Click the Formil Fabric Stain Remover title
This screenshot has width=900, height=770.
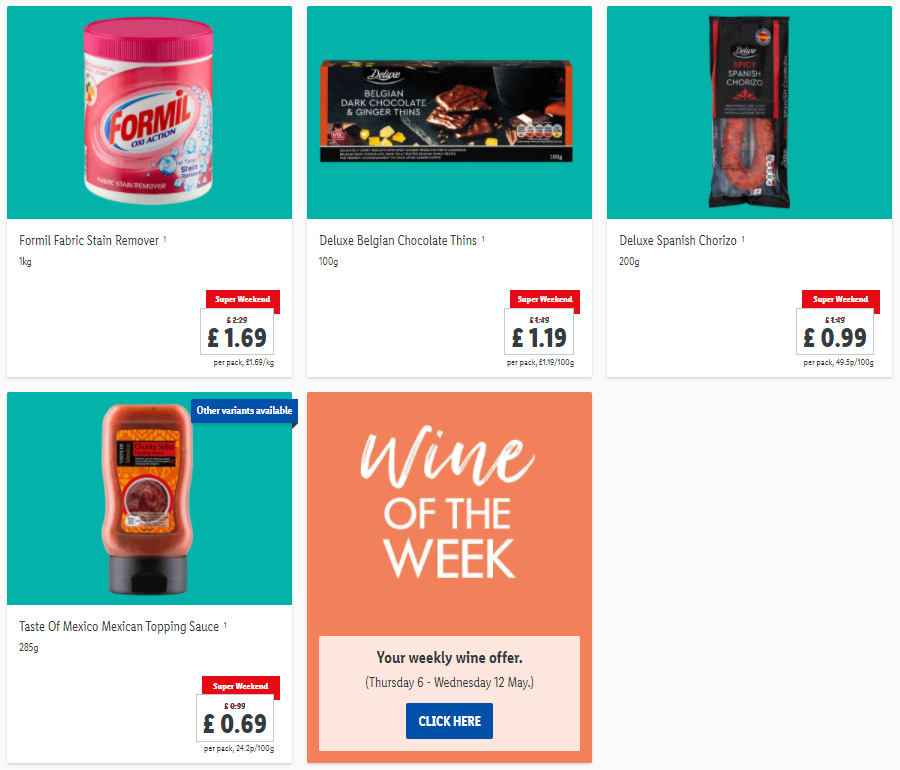point(89,240)
